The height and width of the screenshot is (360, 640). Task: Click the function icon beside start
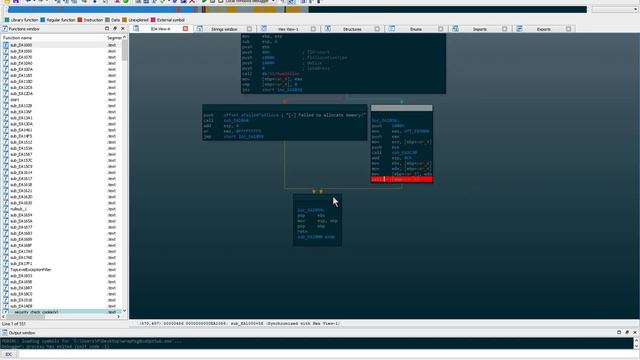tap(6, 100)
